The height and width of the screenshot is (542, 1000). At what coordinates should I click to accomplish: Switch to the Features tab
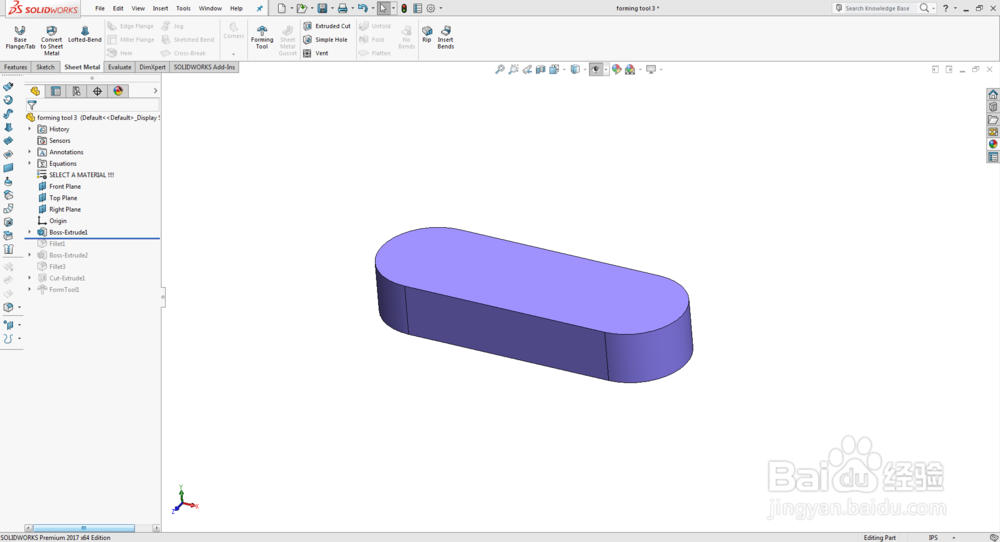click(15, 67)
